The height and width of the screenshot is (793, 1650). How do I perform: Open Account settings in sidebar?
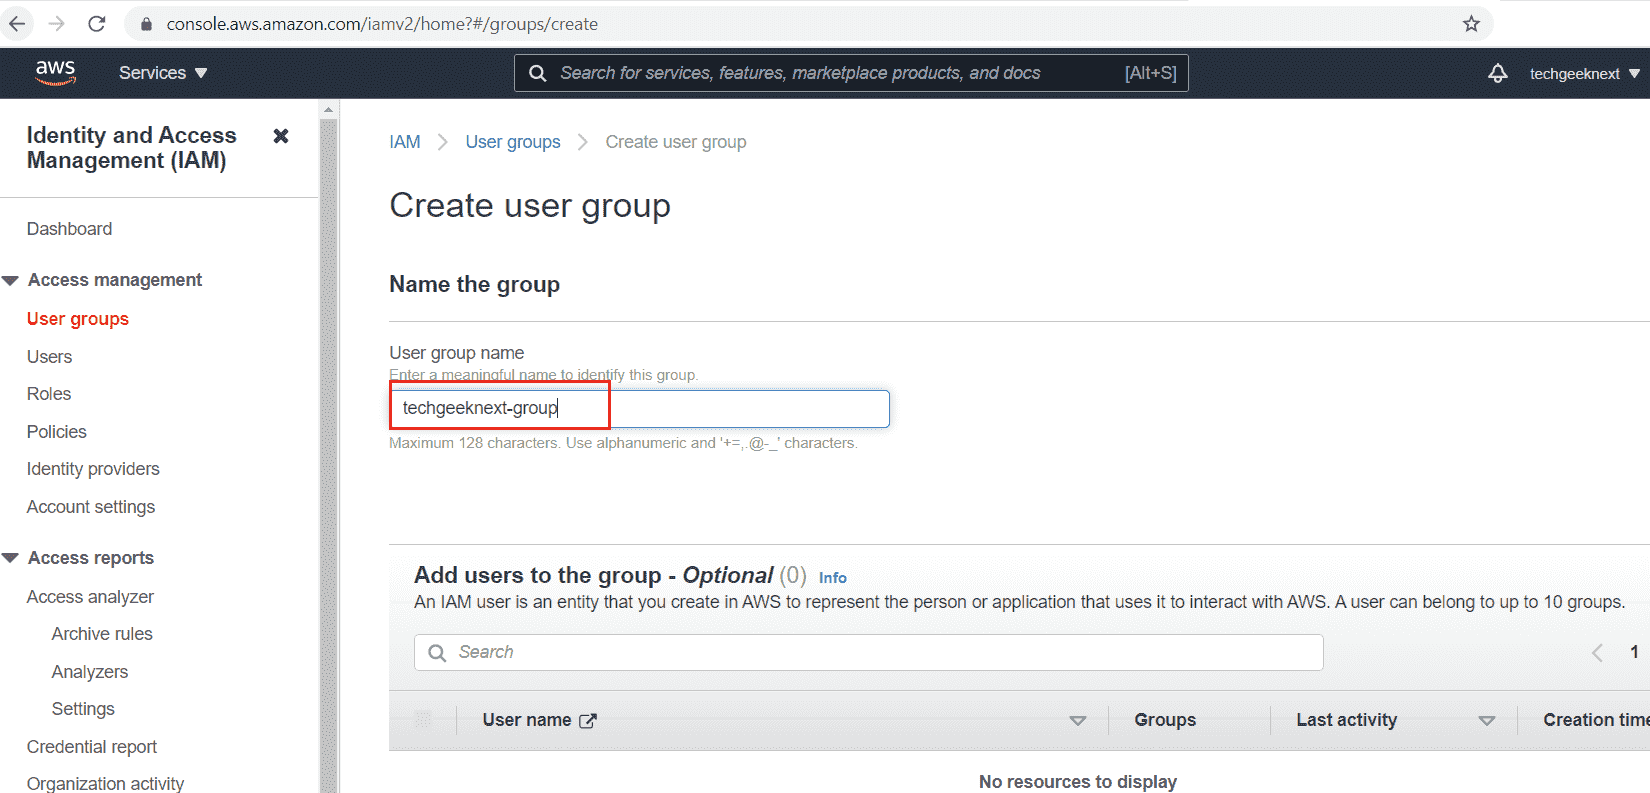91,507
